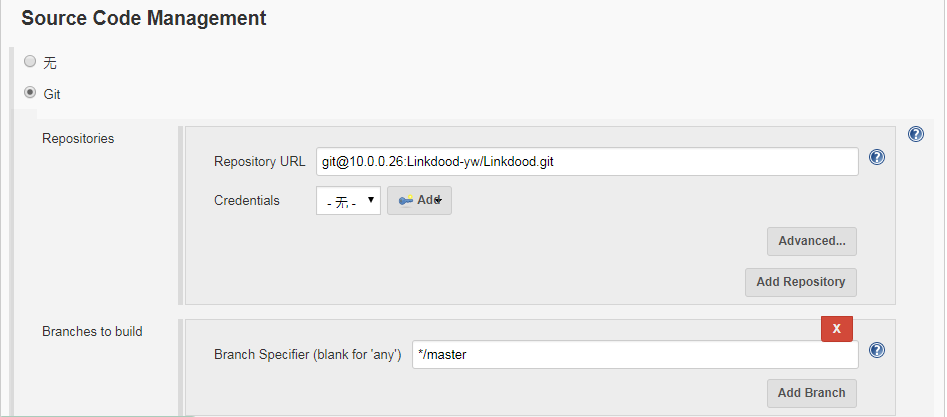
Task: Click the Repository URL label text
Action: [x=260, y=162]
